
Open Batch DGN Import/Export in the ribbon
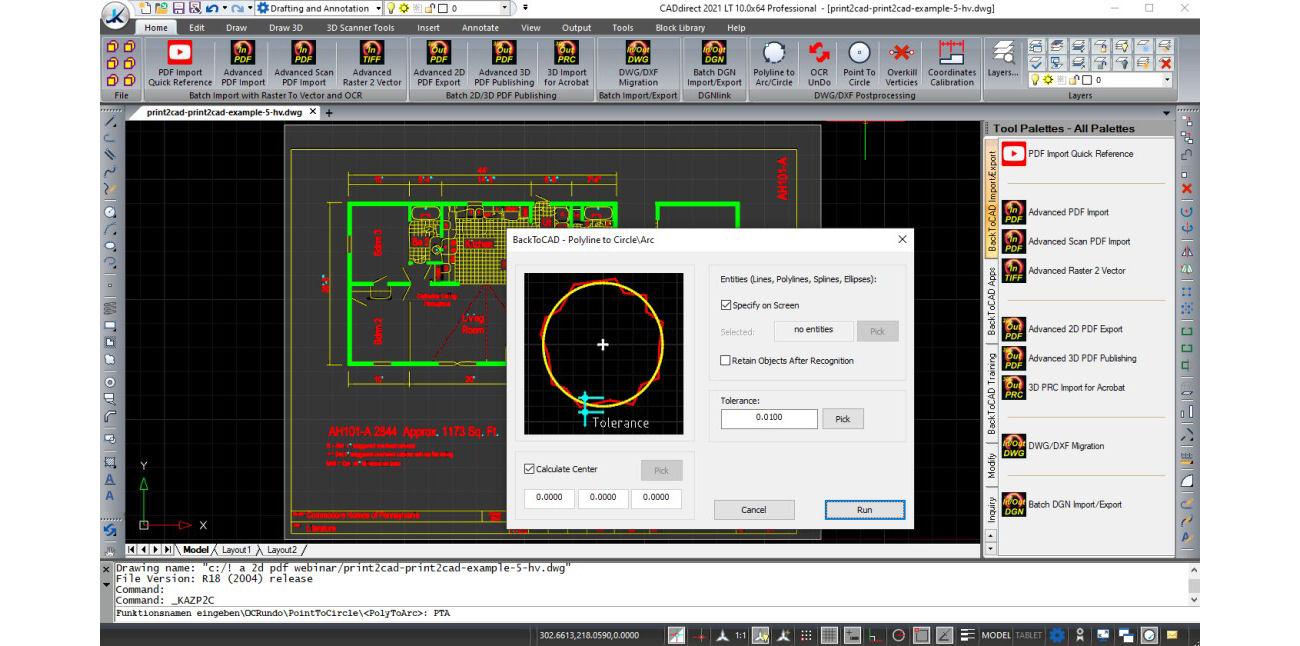coord(714,64)
